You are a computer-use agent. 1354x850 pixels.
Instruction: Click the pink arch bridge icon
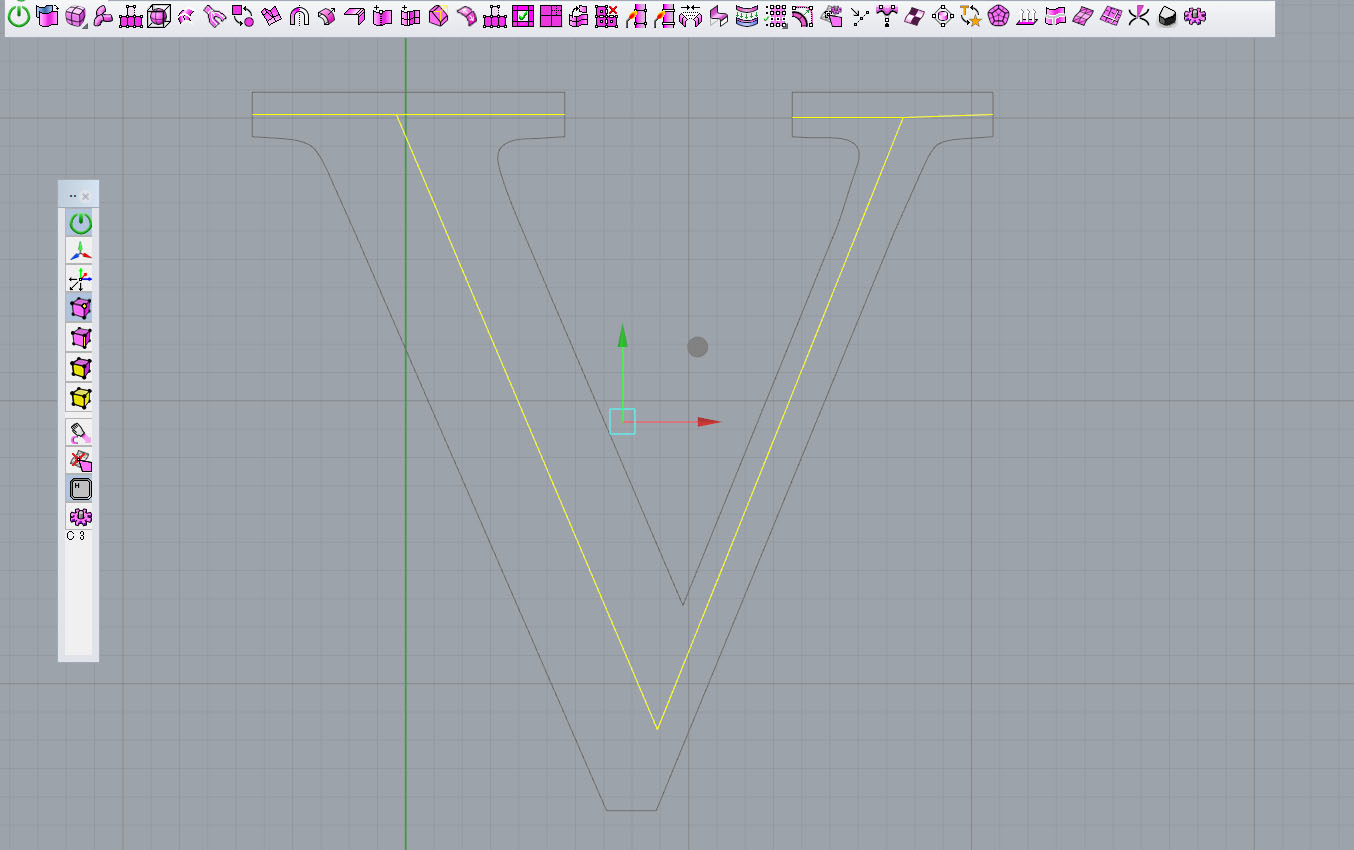pos(298,17)
